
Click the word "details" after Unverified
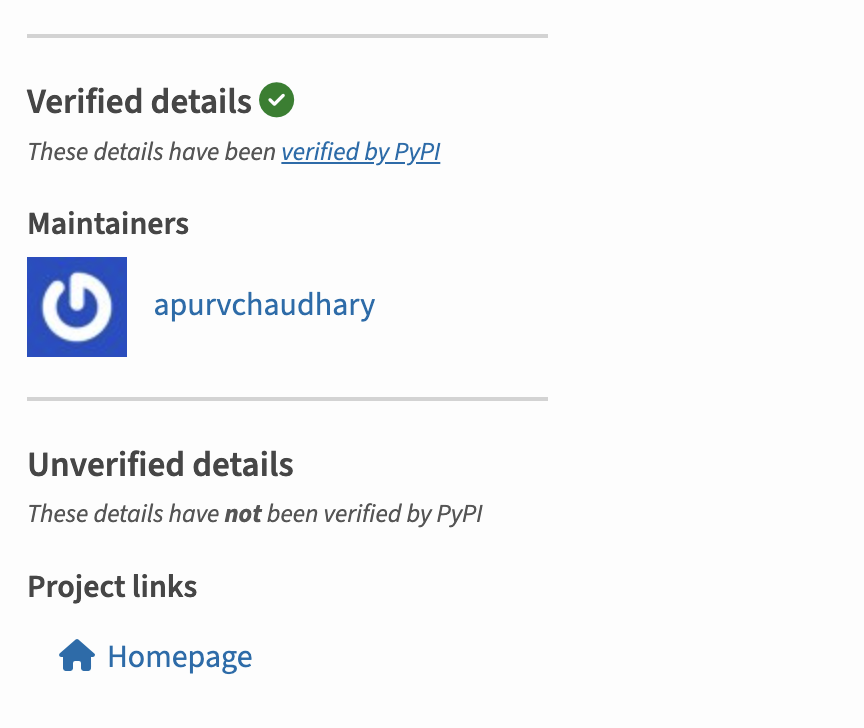pos(243,464)
